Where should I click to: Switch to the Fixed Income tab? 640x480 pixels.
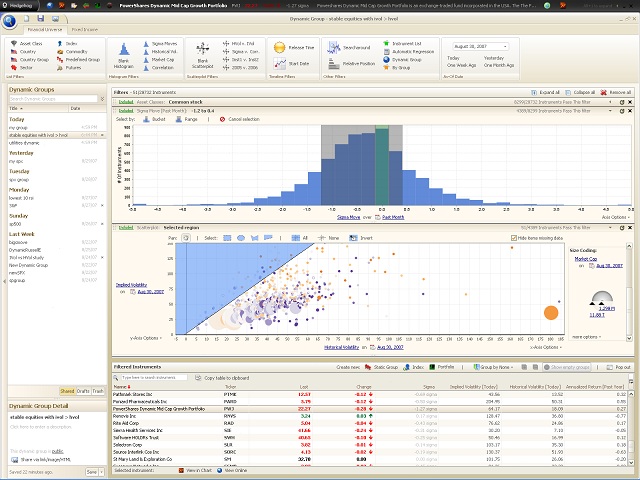coord(84,29)
